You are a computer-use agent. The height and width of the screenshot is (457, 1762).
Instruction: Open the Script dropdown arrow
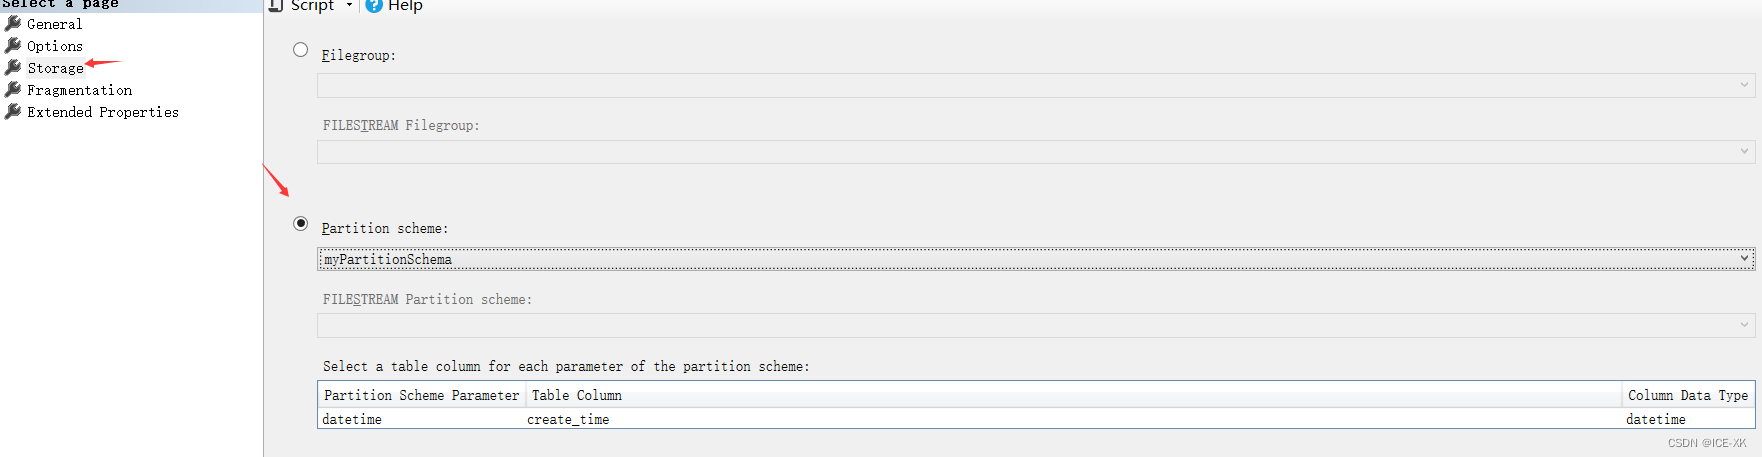(x=349, y=5)
